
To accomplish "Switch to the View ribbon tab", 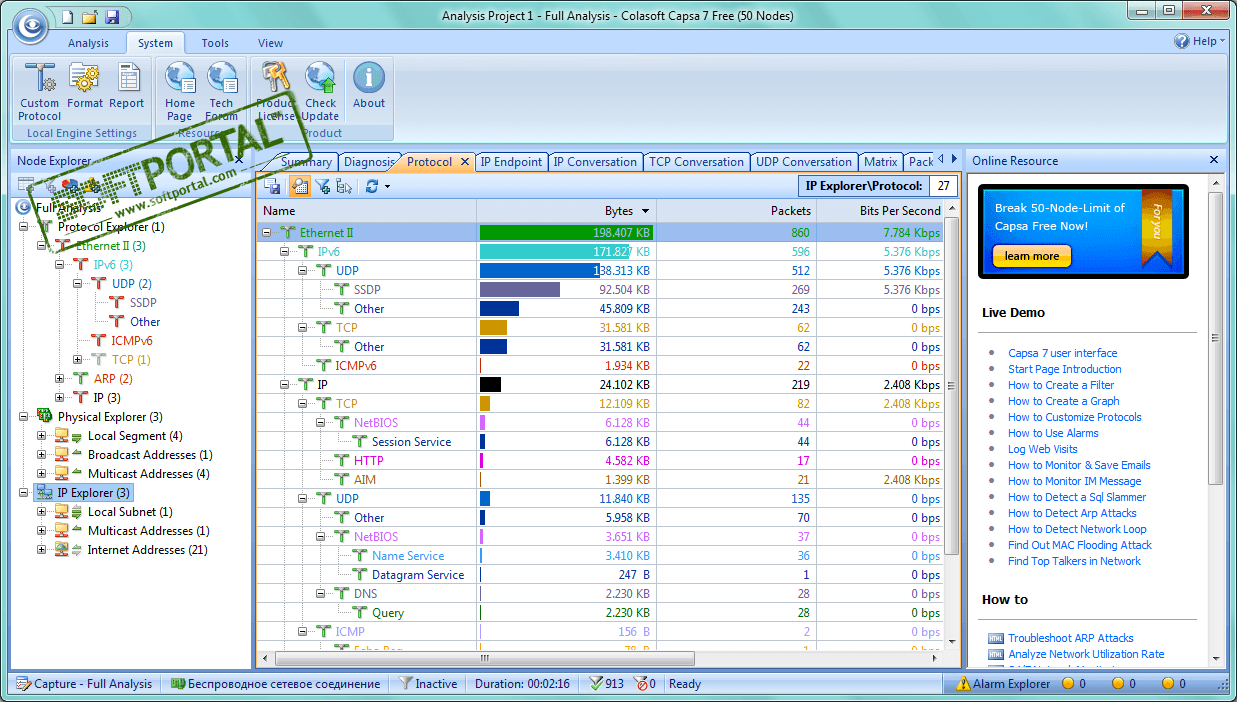I will (x=270, y=43).
